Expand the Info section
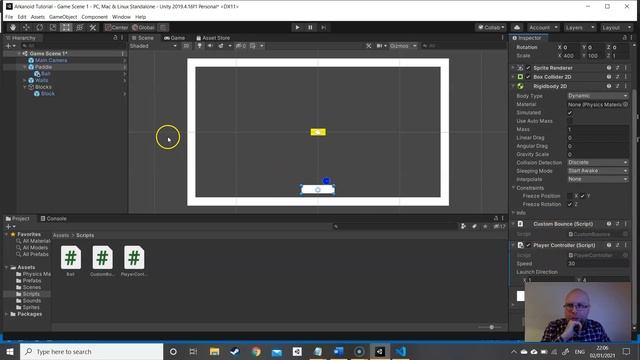This screenshot has width=640, height=360. pos(513,213)
